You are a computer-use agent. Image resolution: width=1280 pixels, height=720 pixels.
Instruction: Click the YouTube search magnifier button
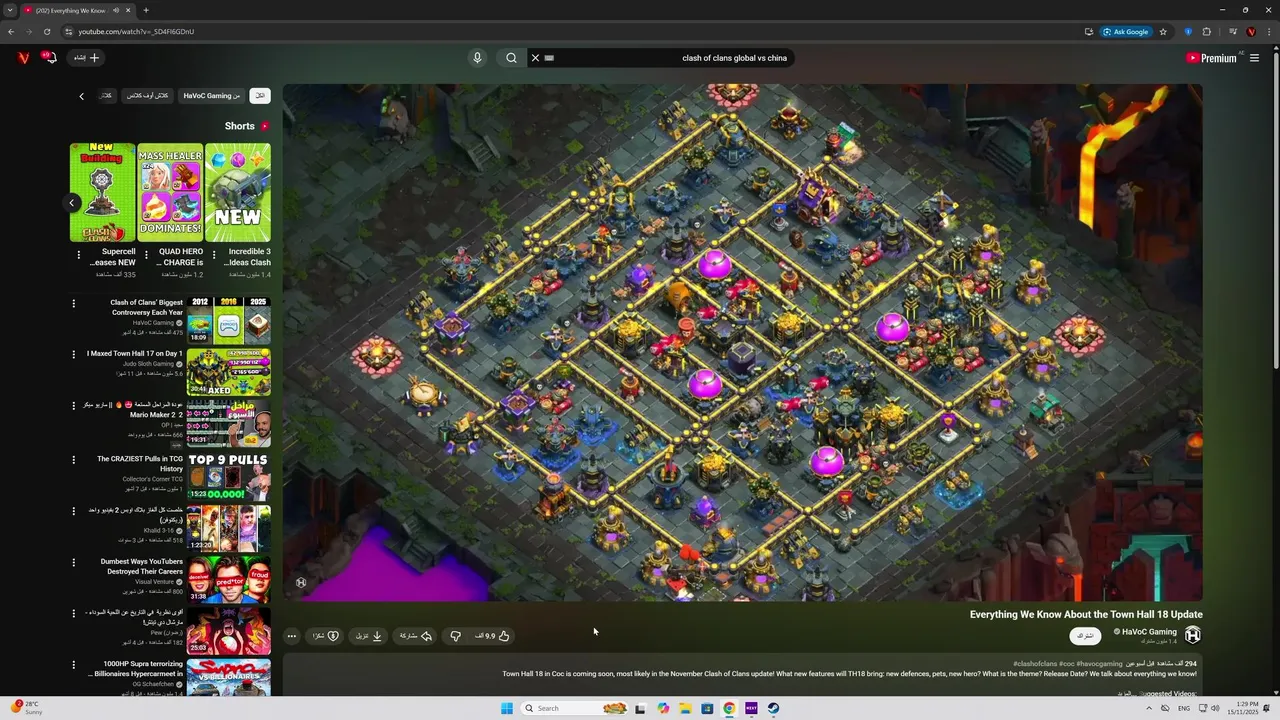click(x=511, y=58)
